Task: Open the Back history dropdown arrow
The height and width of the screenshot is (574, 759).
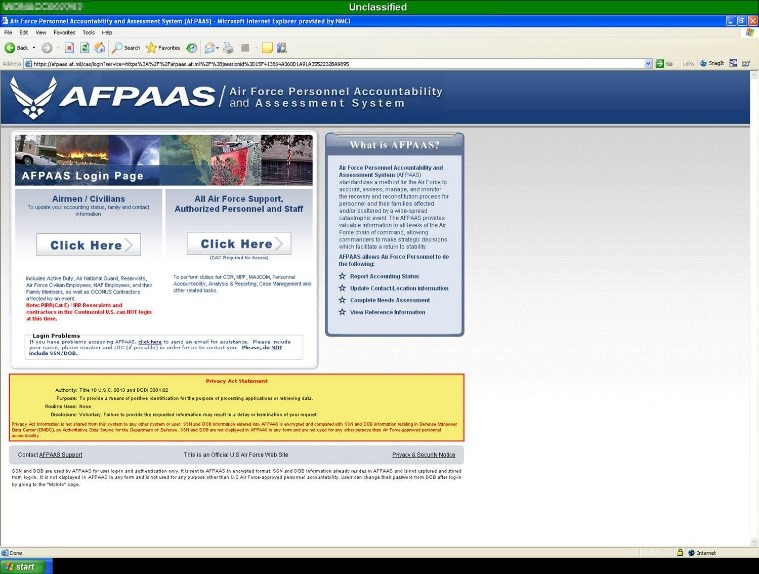Action: point(34,47)
